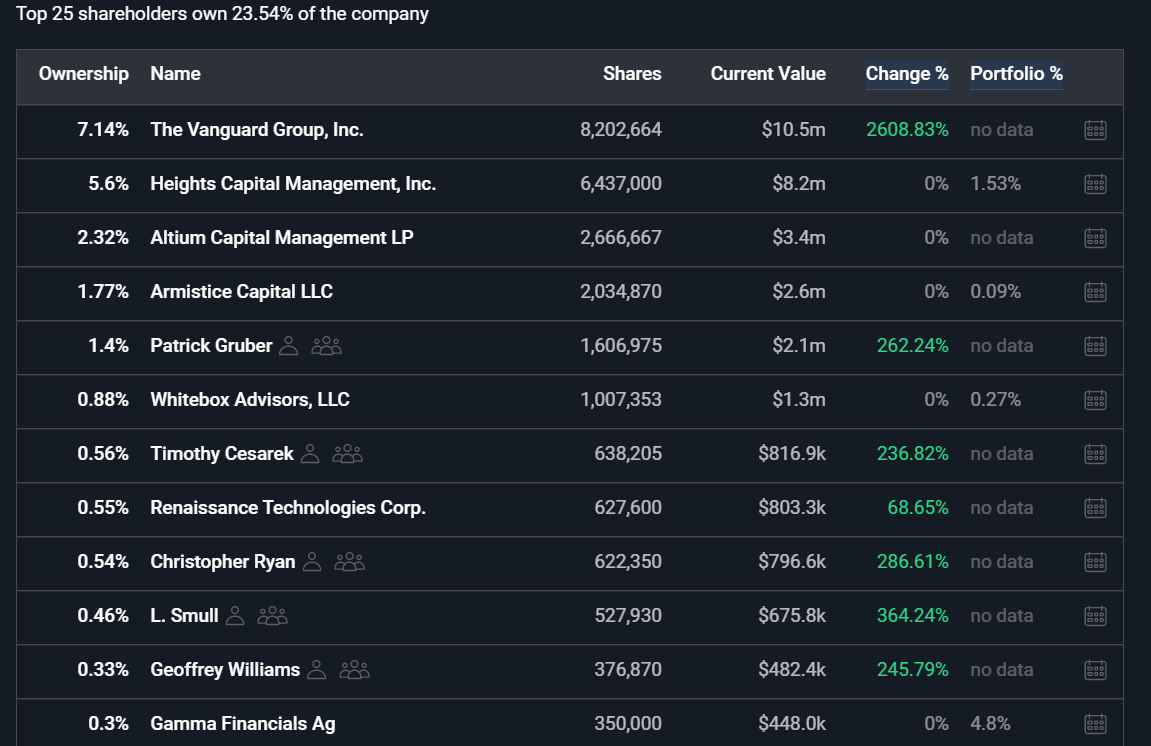Click the Current Value column header

tap(768, 74)
